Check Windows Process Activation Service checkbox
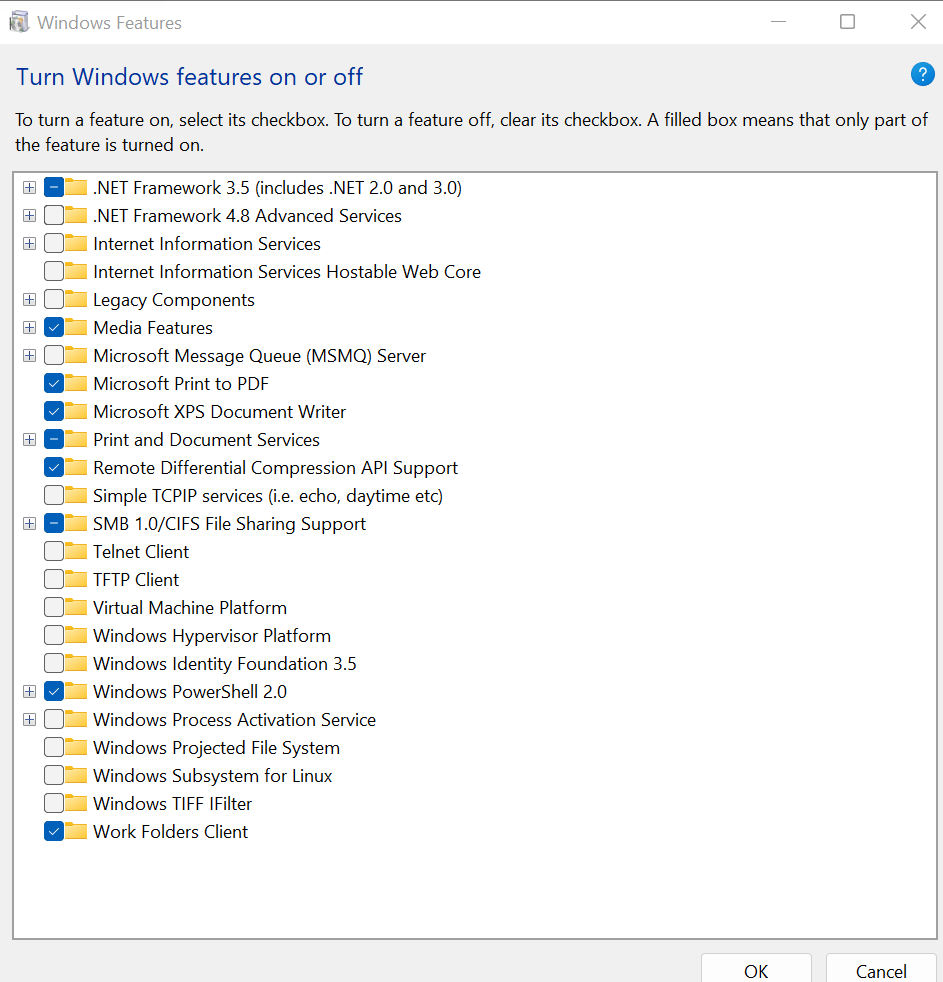 [x=54, y=719]
